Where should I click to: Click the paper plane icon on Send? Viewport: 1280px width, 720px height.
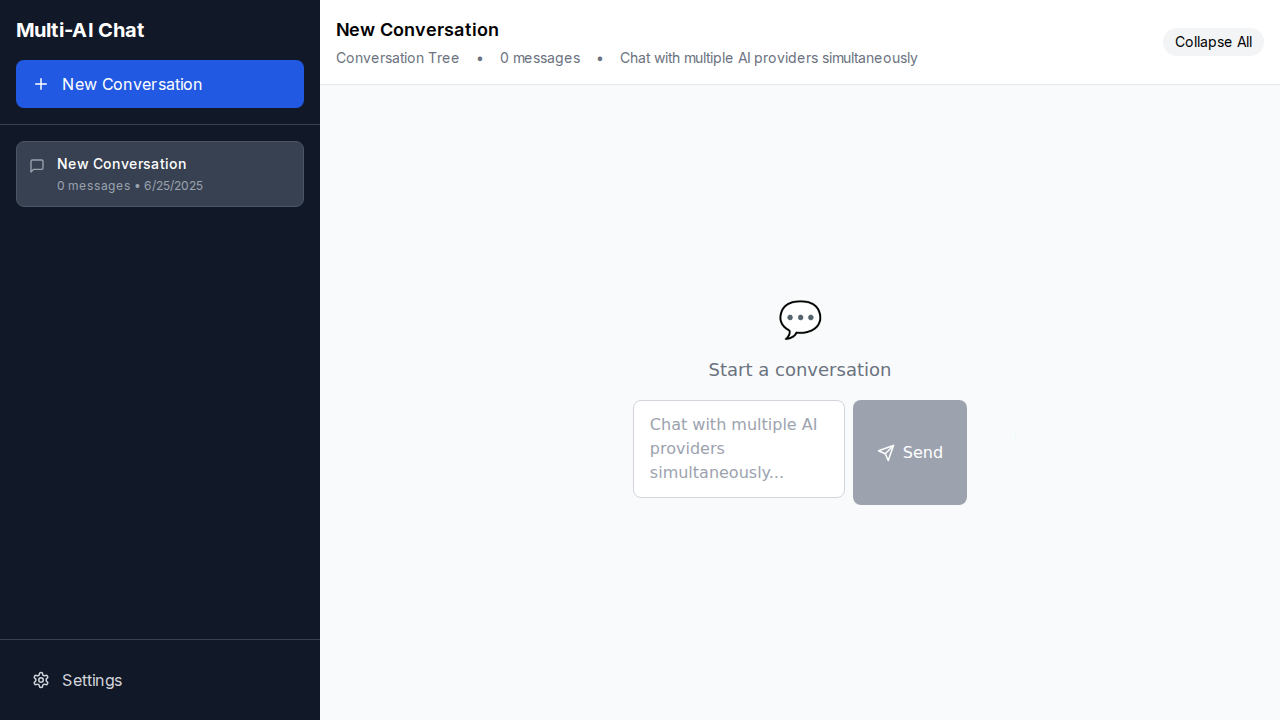tap(886, 453)
